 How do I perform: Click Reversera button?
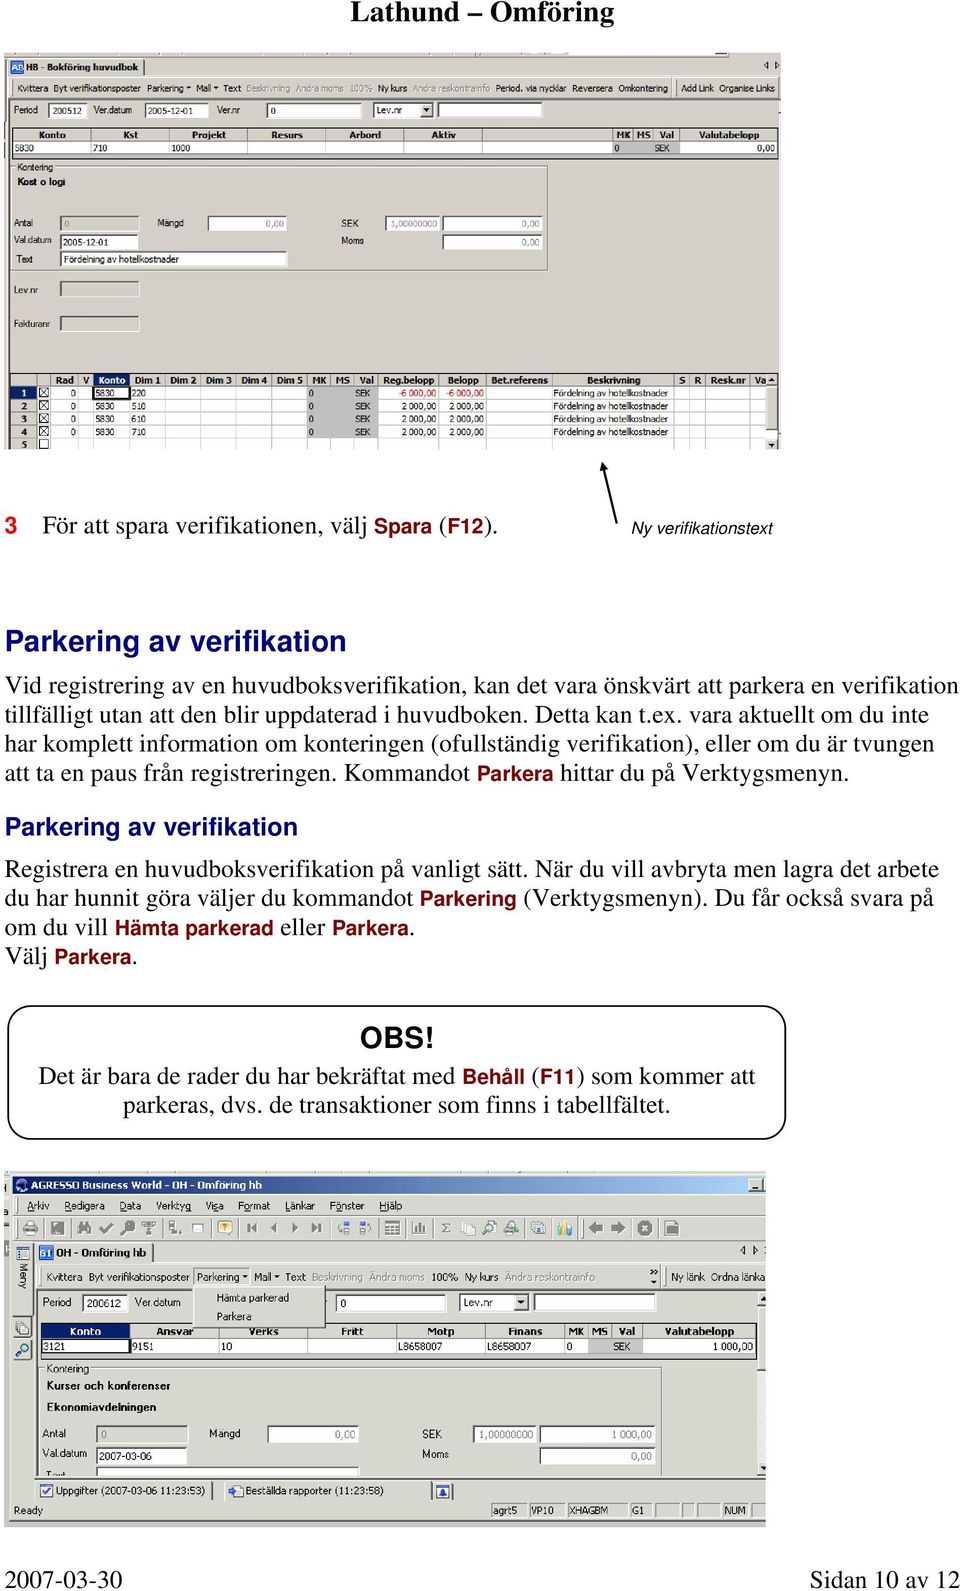click(592, 88)
